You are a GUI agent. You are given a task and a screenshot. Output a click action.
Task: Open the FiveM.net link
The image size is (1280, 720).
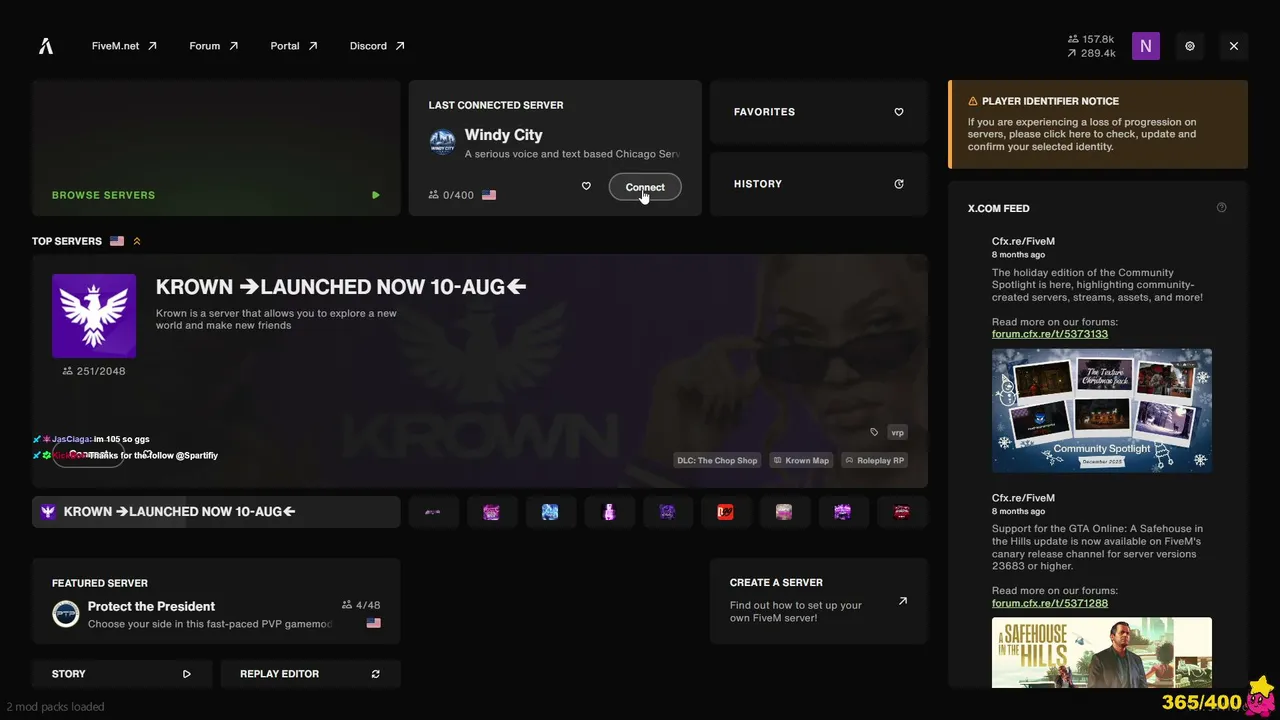[125, 46]
